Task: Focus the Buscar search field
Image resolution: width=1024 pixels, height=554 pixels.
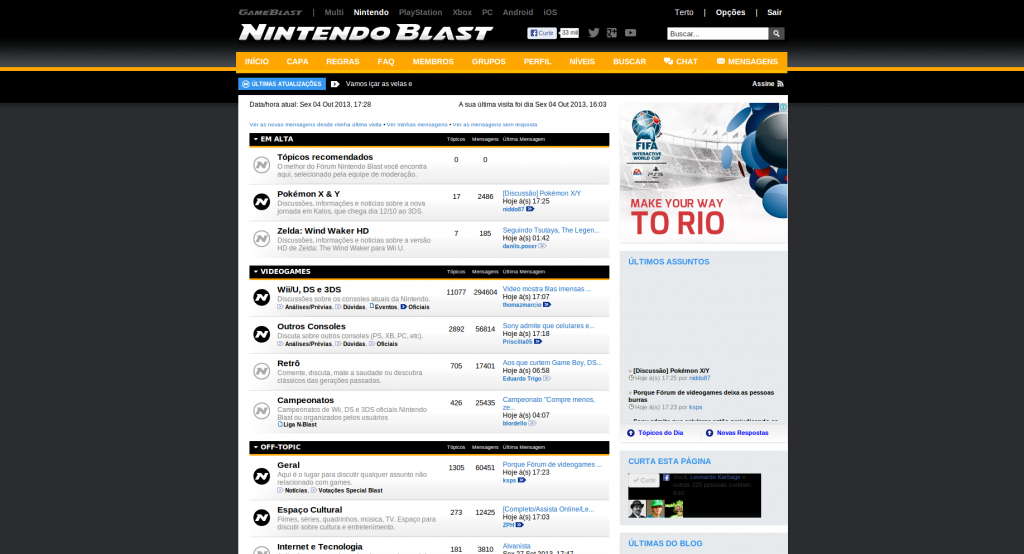Action: (717, 33)
